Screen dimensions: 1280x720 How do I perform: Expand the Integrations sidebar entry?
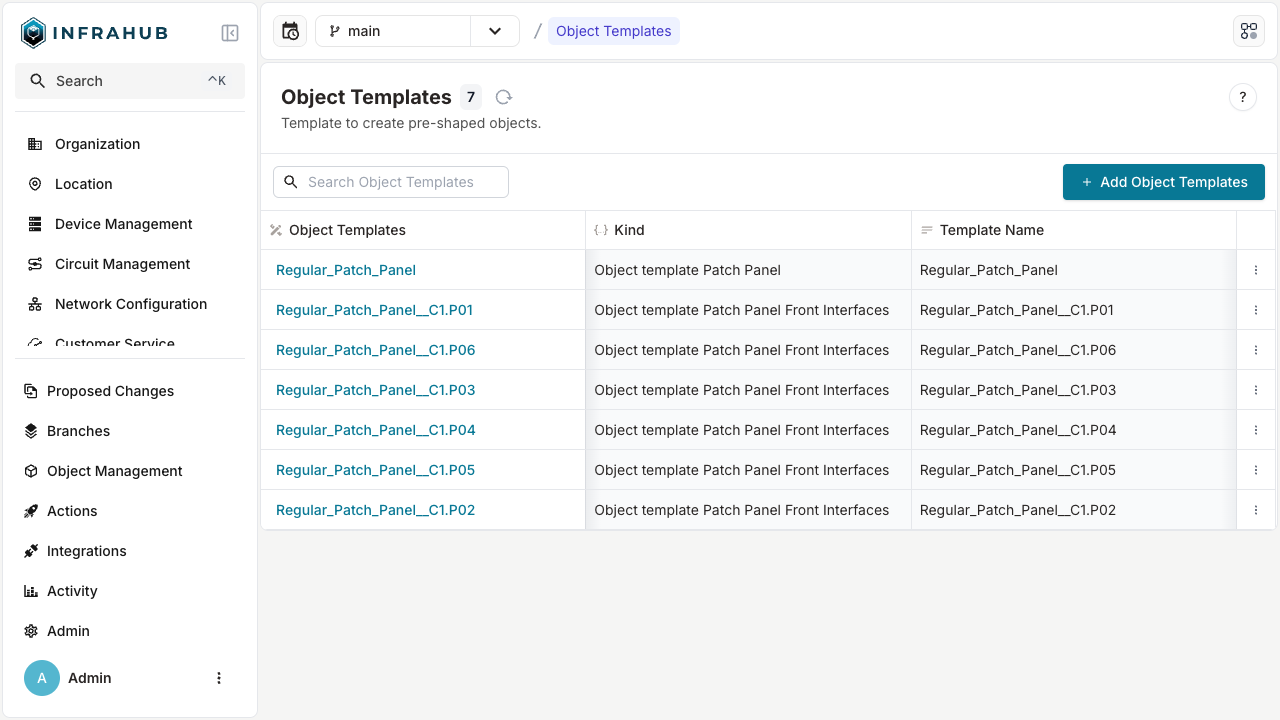pyautogui.click(x=87, y=551)
